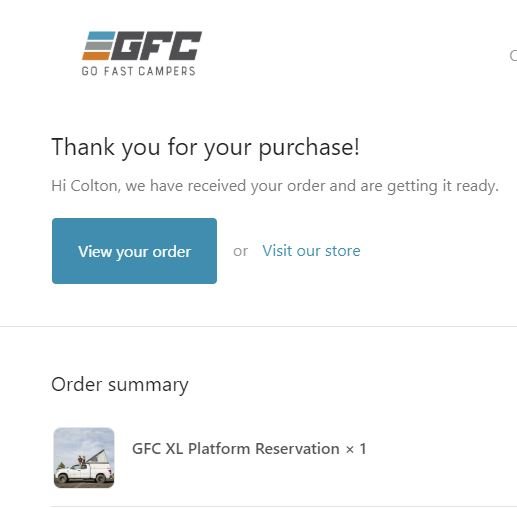Click the blue stripe of the logo
This screenshot has height=508, width=517.
point(101,36)
